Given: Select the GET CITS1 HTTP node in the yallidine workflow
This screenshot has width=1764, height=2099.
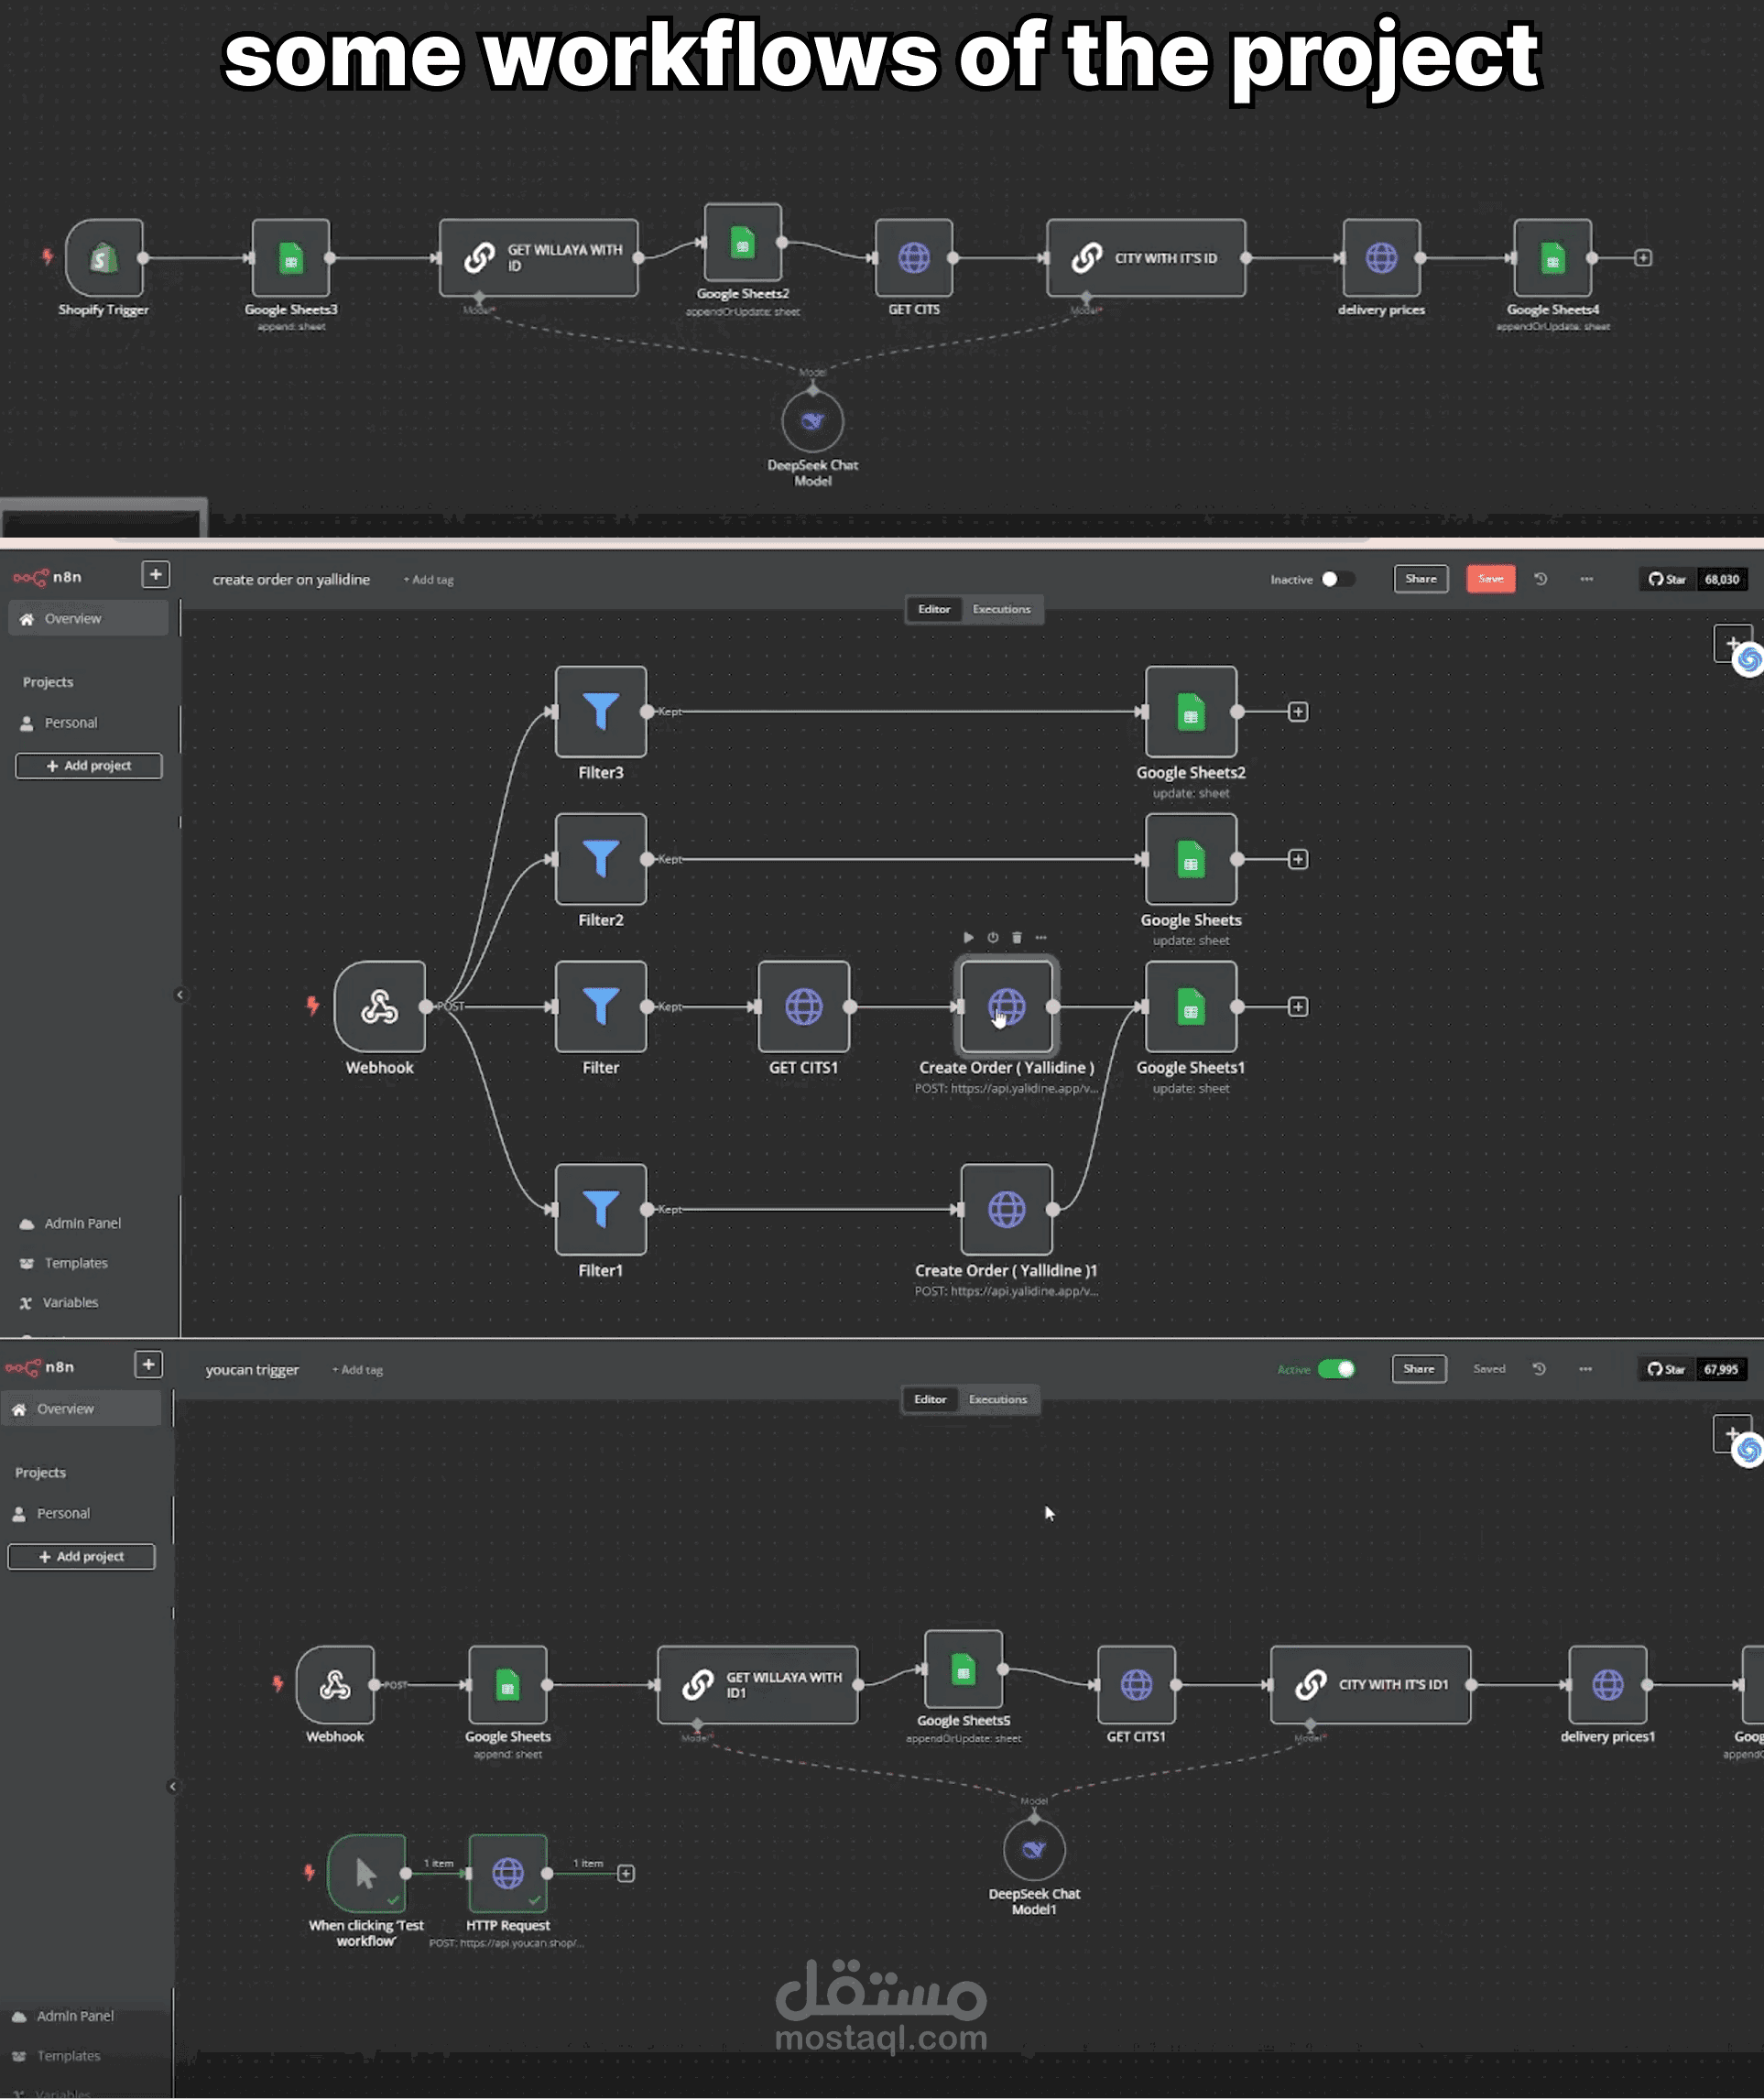Looking at the screenshot, I should pyautogui.click(x=803, y=1006).
